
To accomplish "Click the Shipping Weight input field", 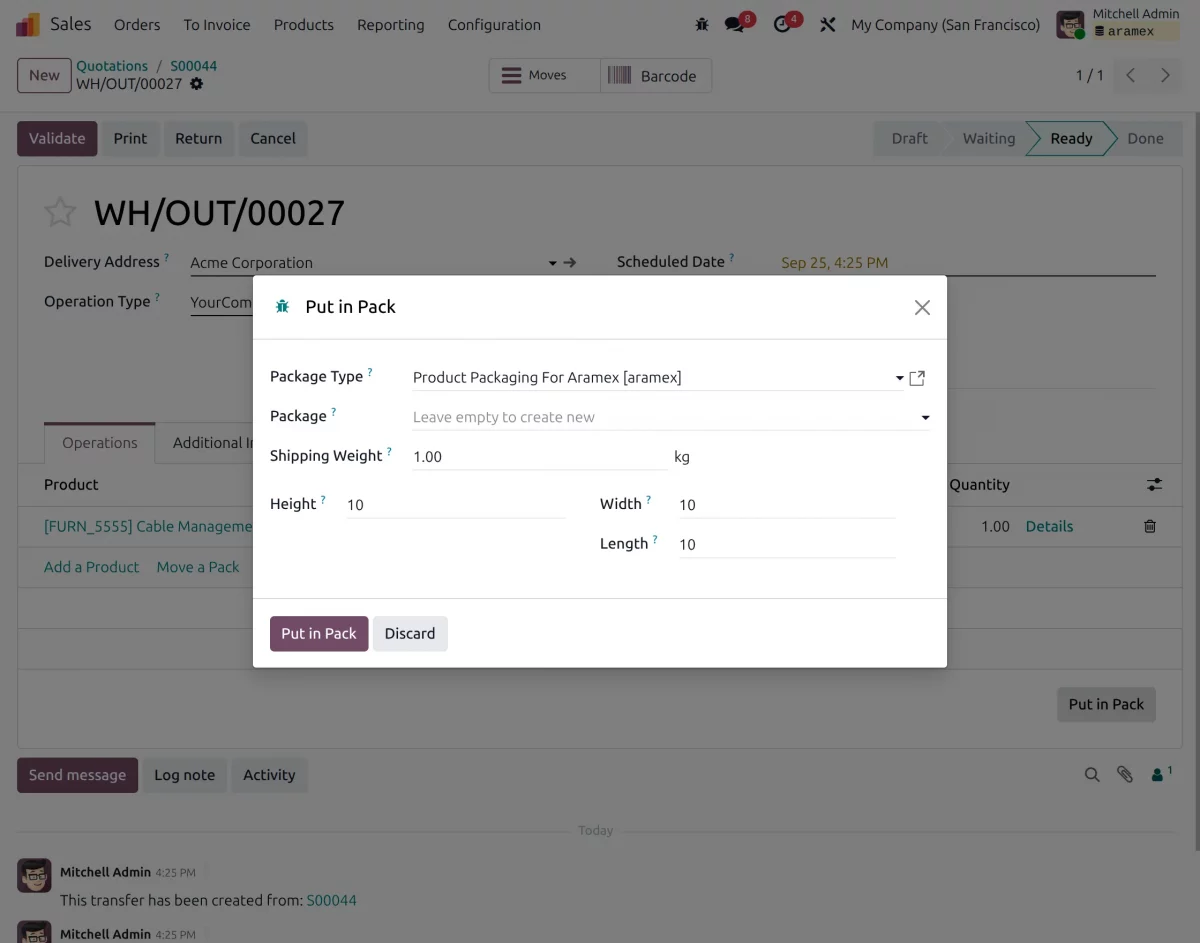I will pos(539,457).
